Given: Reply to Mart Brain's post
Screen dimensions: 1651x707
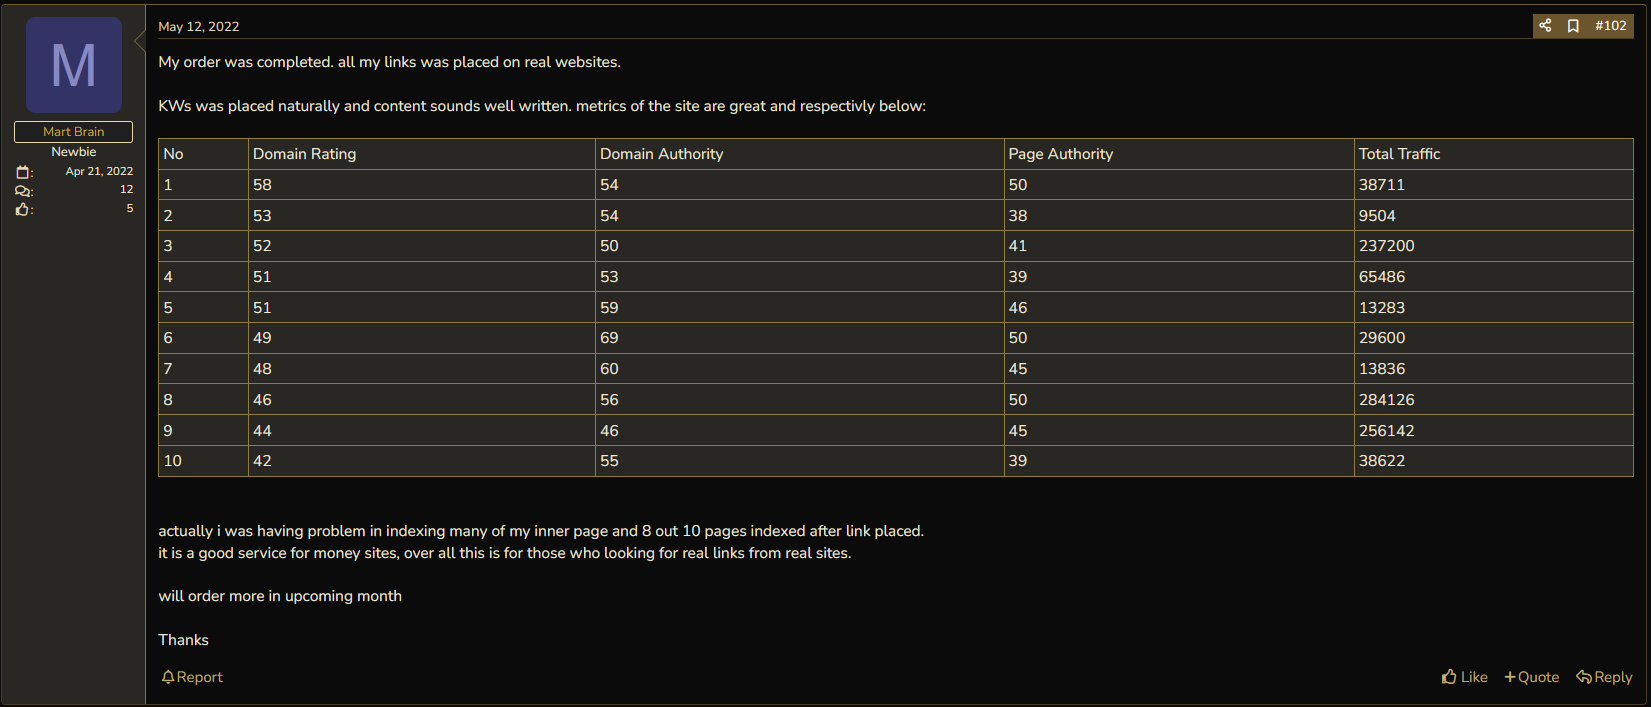Looking at the screenshot, I should coord(1604,677).
